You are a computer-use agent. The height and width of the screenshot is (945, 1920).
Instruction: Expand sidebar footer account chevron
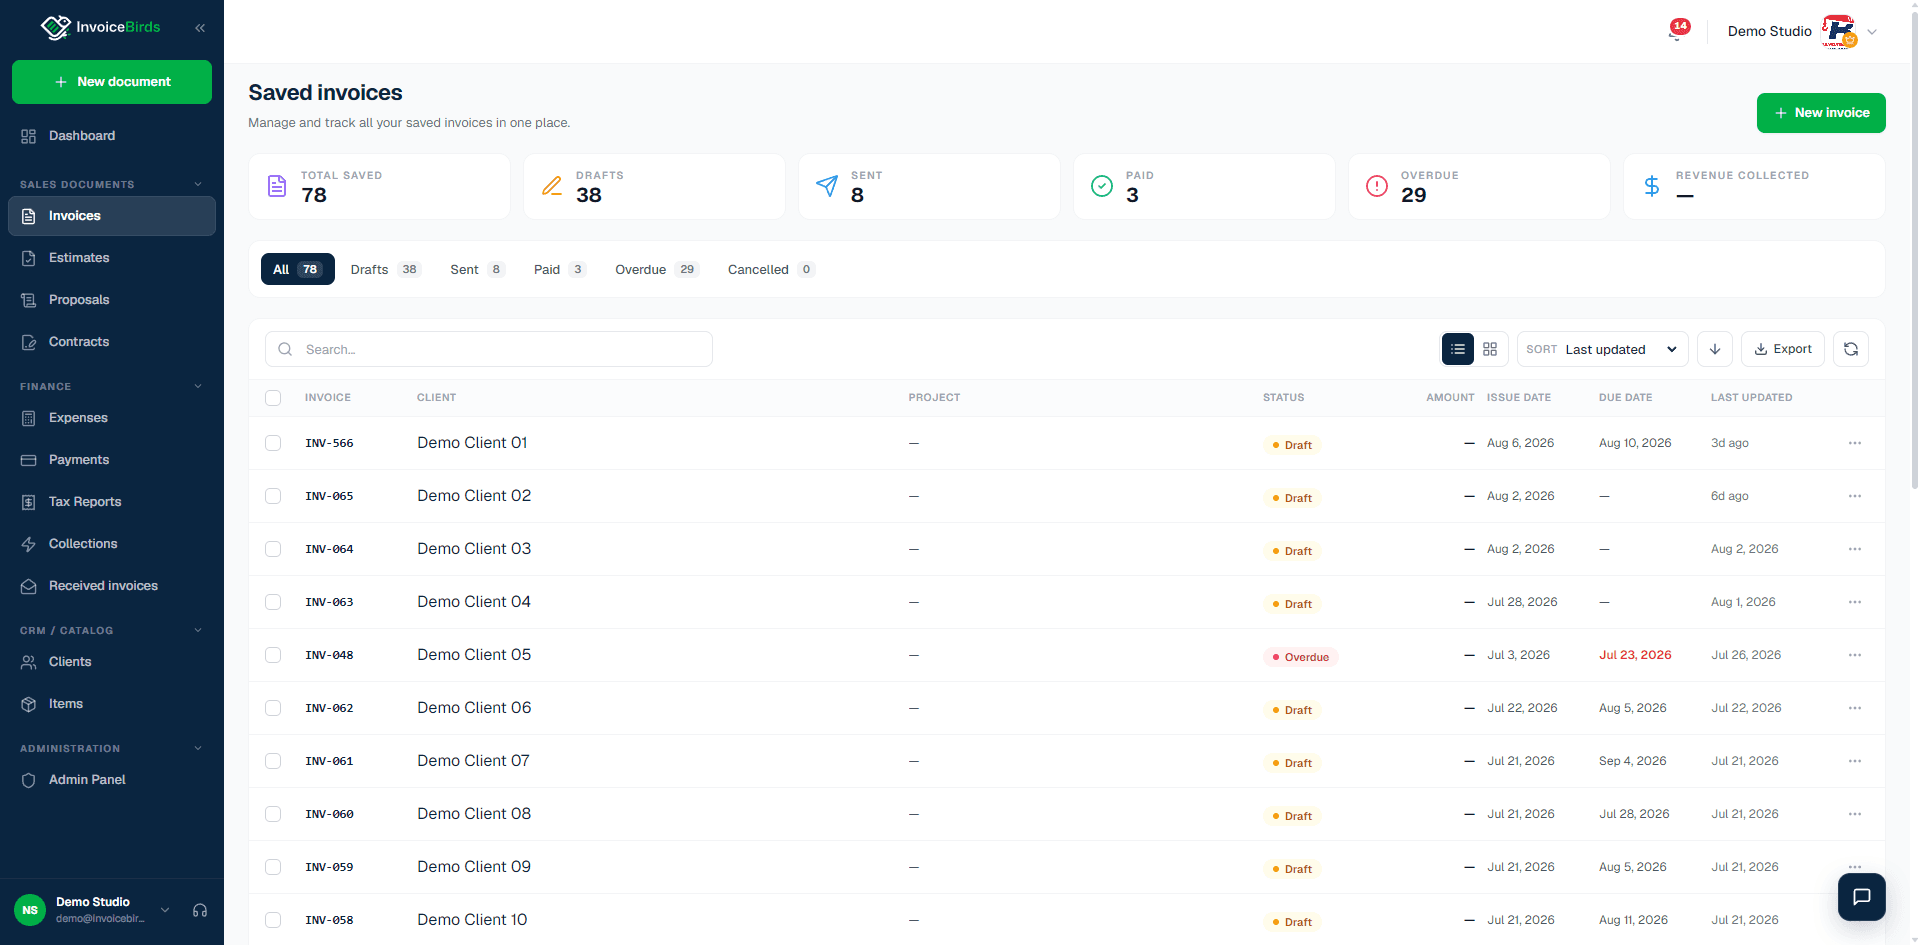(165, 910)
